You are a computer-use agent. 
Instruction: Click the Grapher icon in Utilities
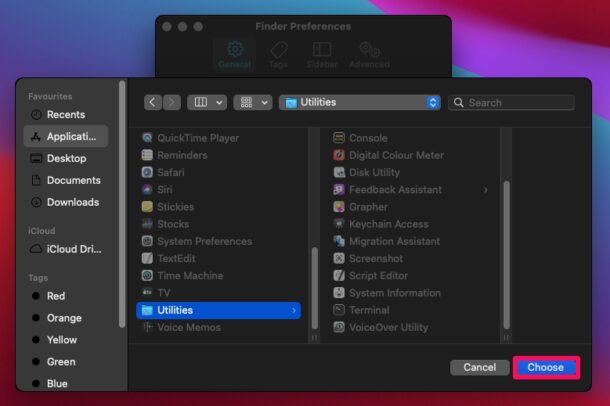[340, 207]
